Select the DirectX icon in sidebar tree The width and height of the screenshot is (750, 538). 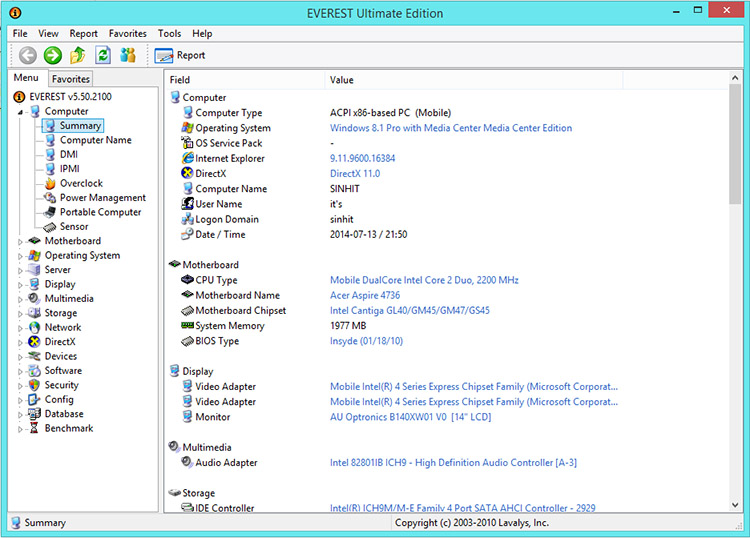pyautogui.click(x=34, y=342)
